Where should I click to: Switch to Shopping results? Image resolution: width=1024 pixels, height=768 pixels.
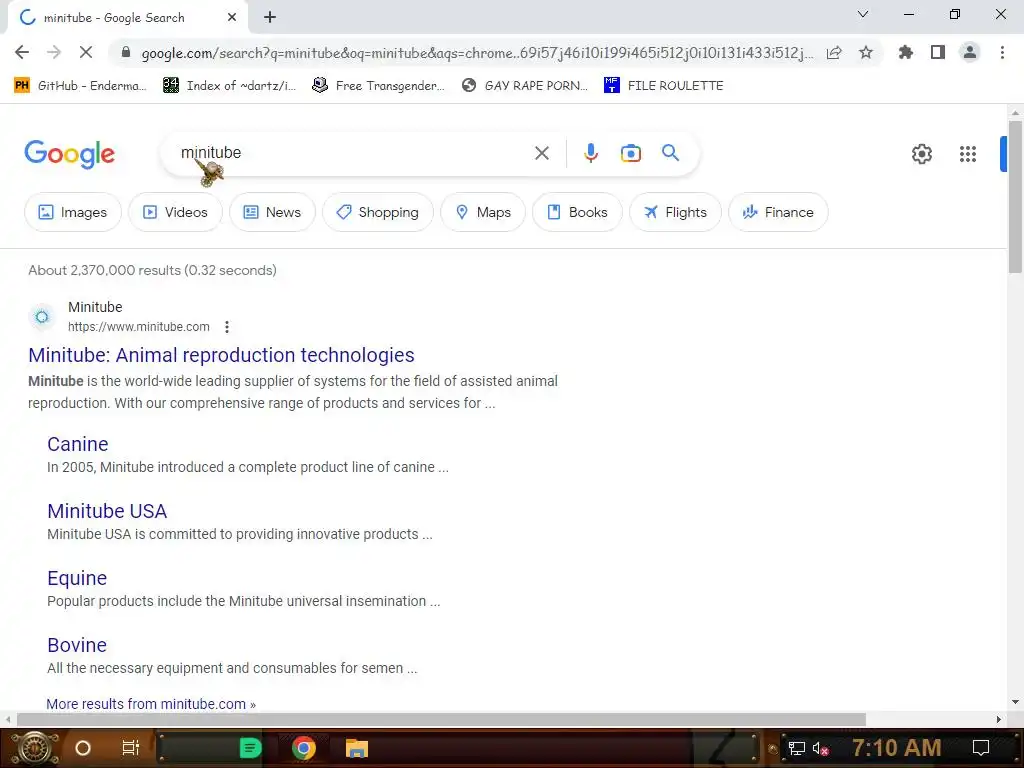click(377, 212)
